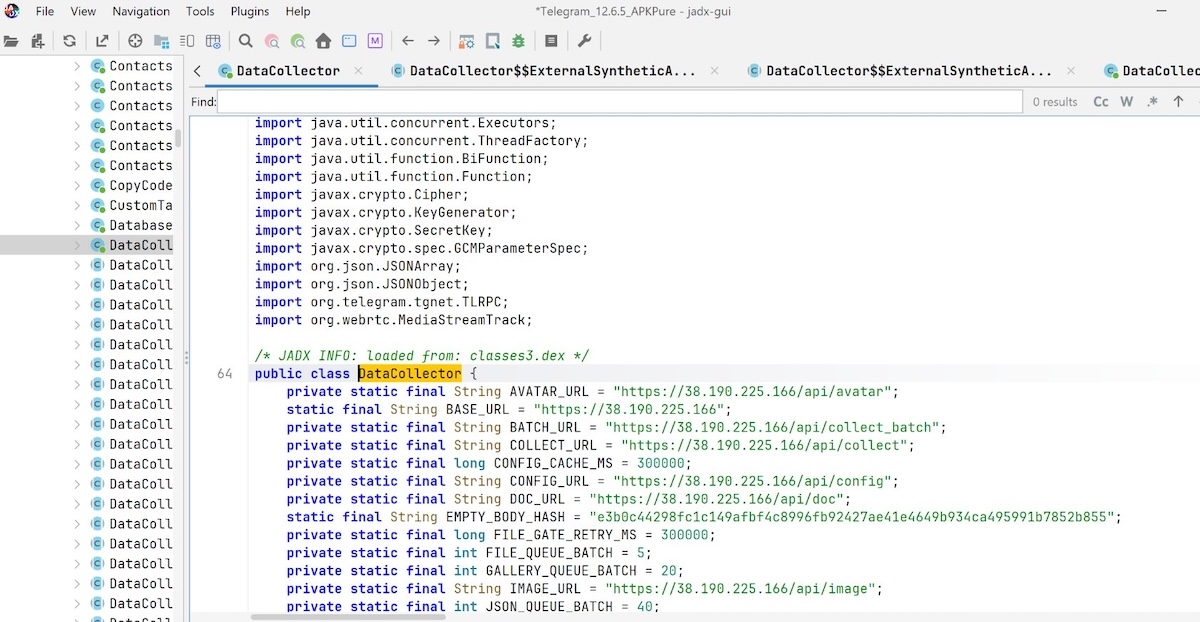Expand the CustomTa tree node
Screen dimensions: 1200x622
point(78,205)
